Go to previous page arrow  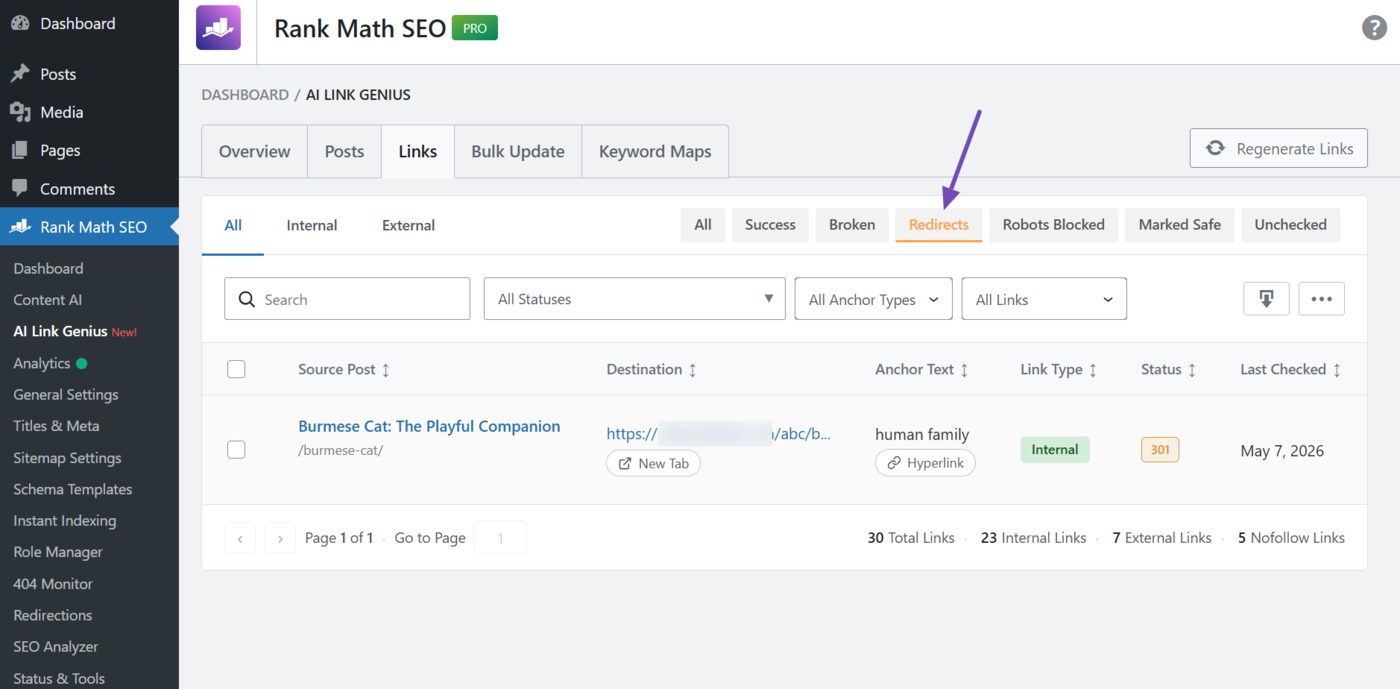click(x=240, y=538)
